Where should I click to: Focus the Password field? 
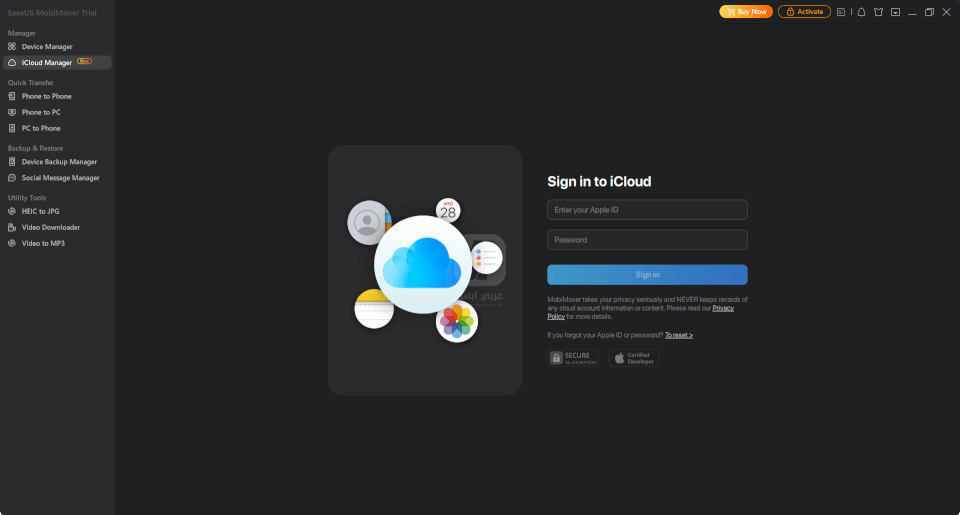647,240
